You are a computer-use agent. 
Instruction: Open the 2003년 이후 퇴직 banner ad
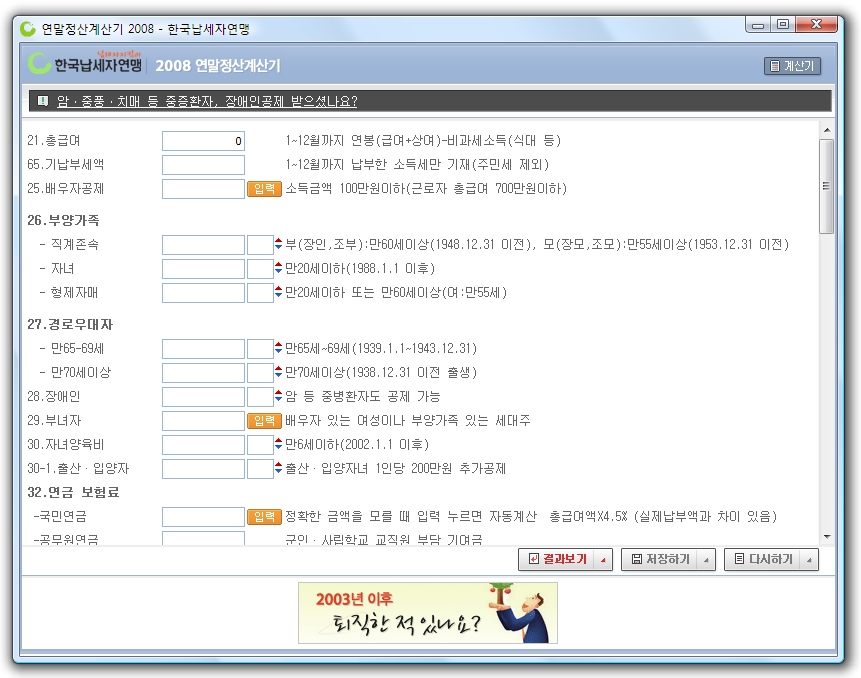coord(428,613)
